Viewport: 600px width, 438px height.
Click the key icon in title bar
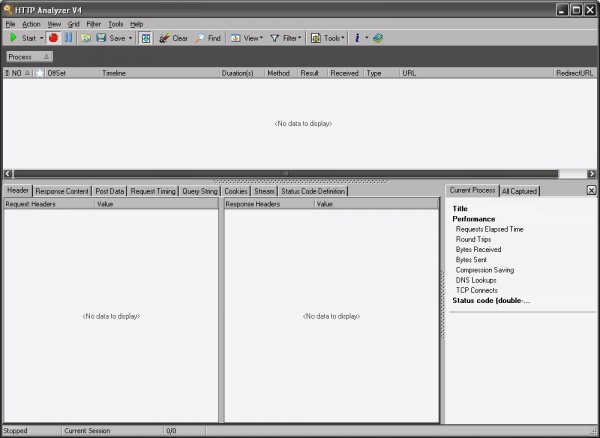click(x=8, y=10)
